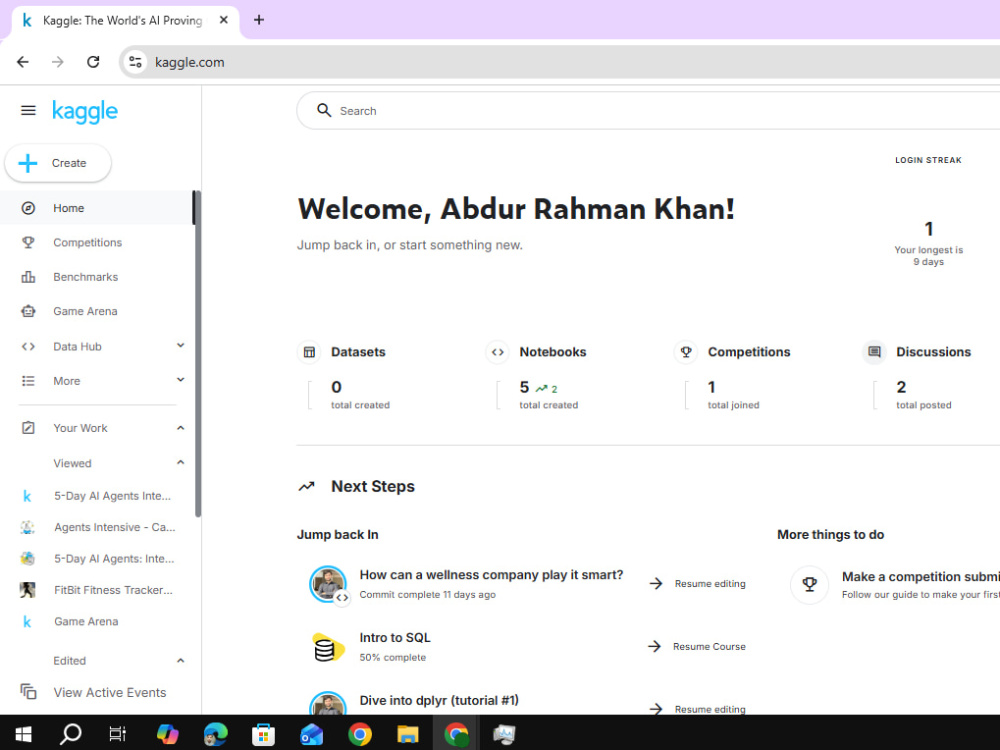Close the Kaggle browser tab
This screenshot has width=1000, height=750.
pos(224,20)
